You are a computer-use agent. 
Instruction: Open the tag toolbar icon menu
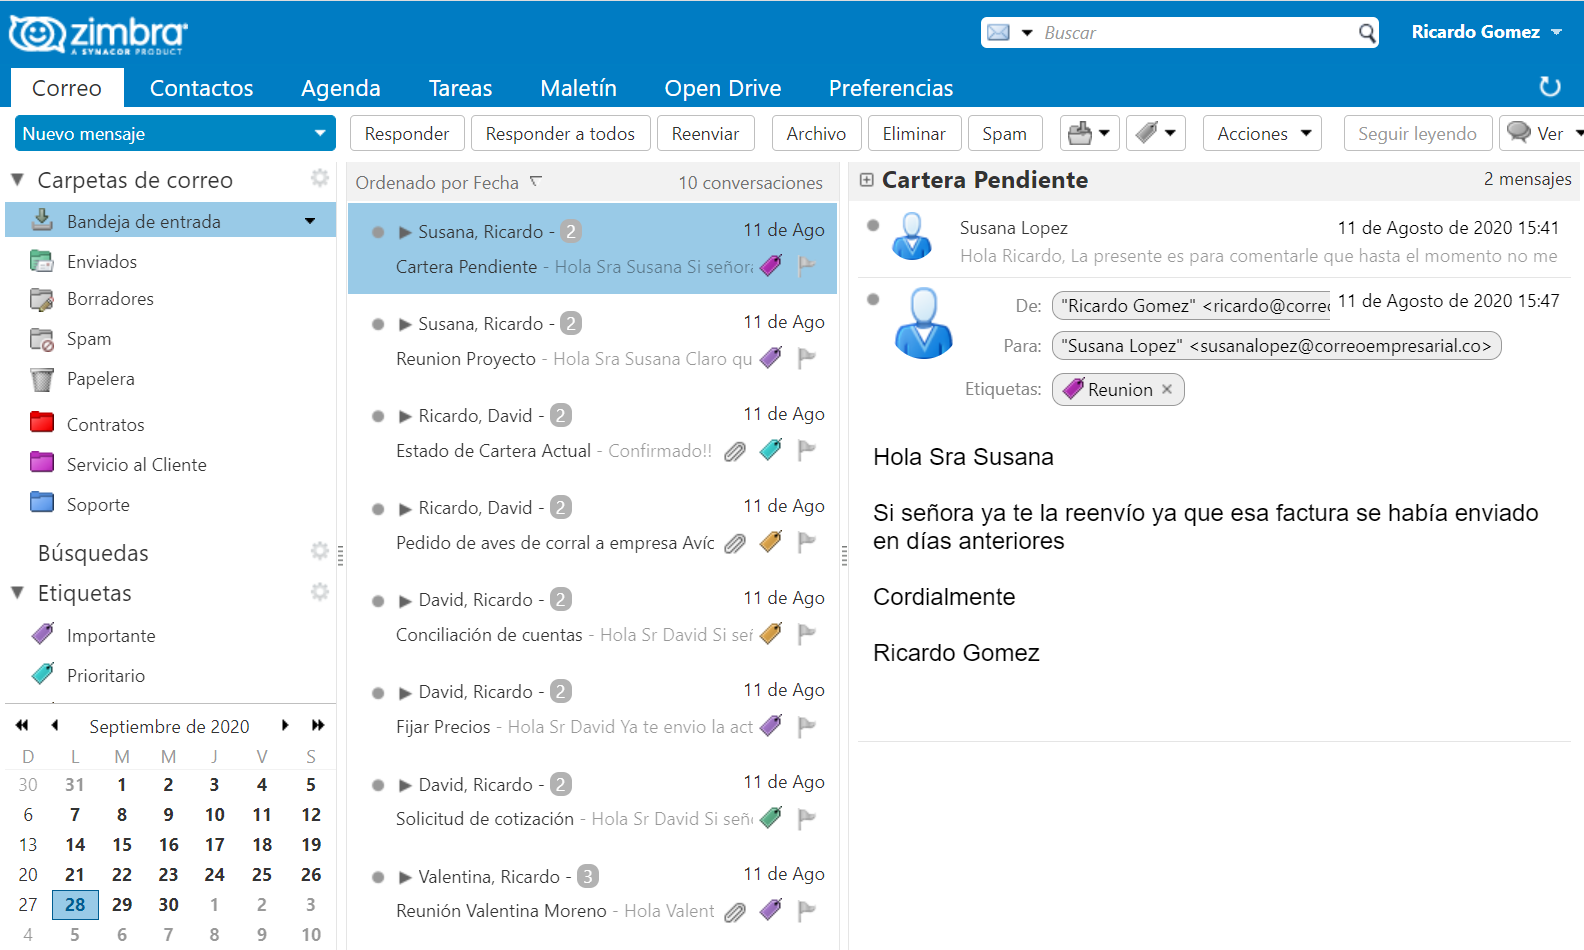(1155, 133)
